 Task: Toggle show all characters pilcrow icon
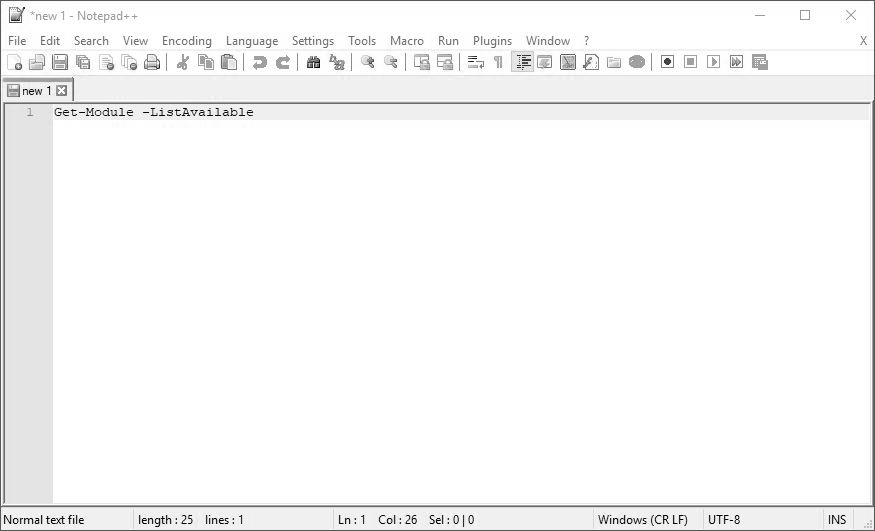(498, 62)
